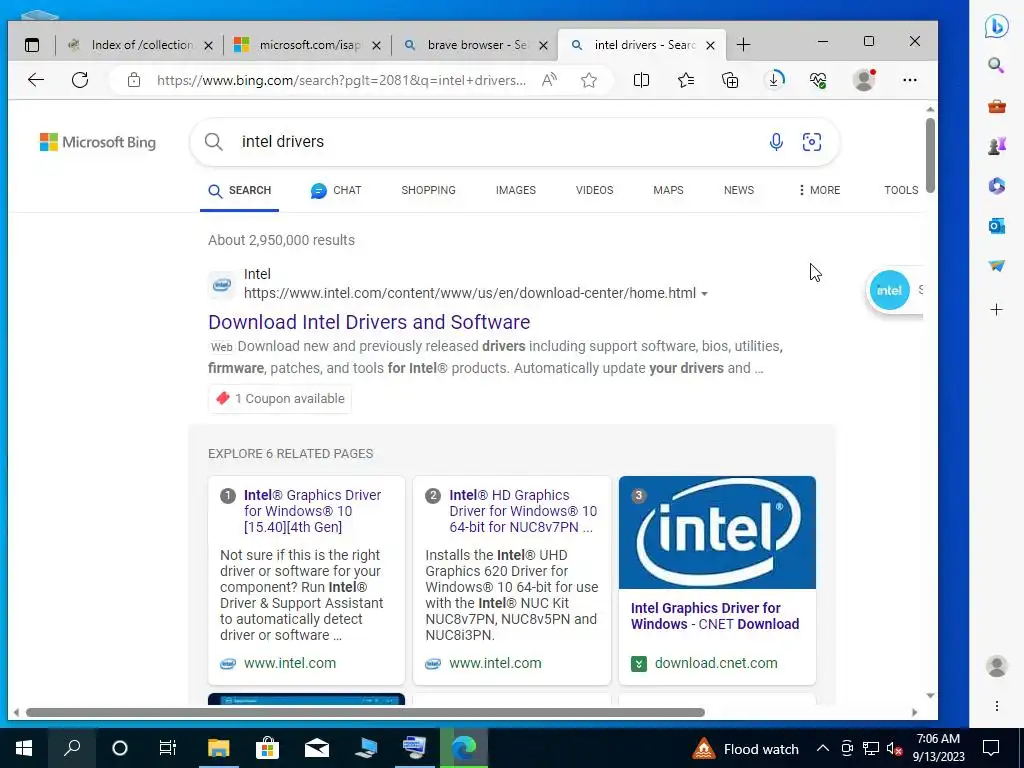Viewport: 1024px width, 768px height.
Task: Click the Intel logo thumbnail image
Action: pos(717,532)
